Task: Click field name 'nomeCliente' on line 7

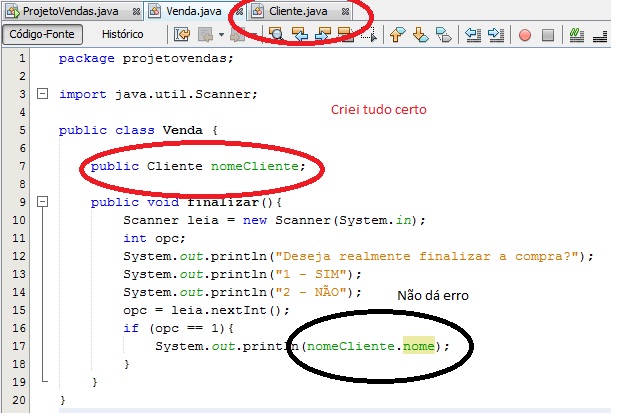Action: pyautogui.click(x=255, y=166)
